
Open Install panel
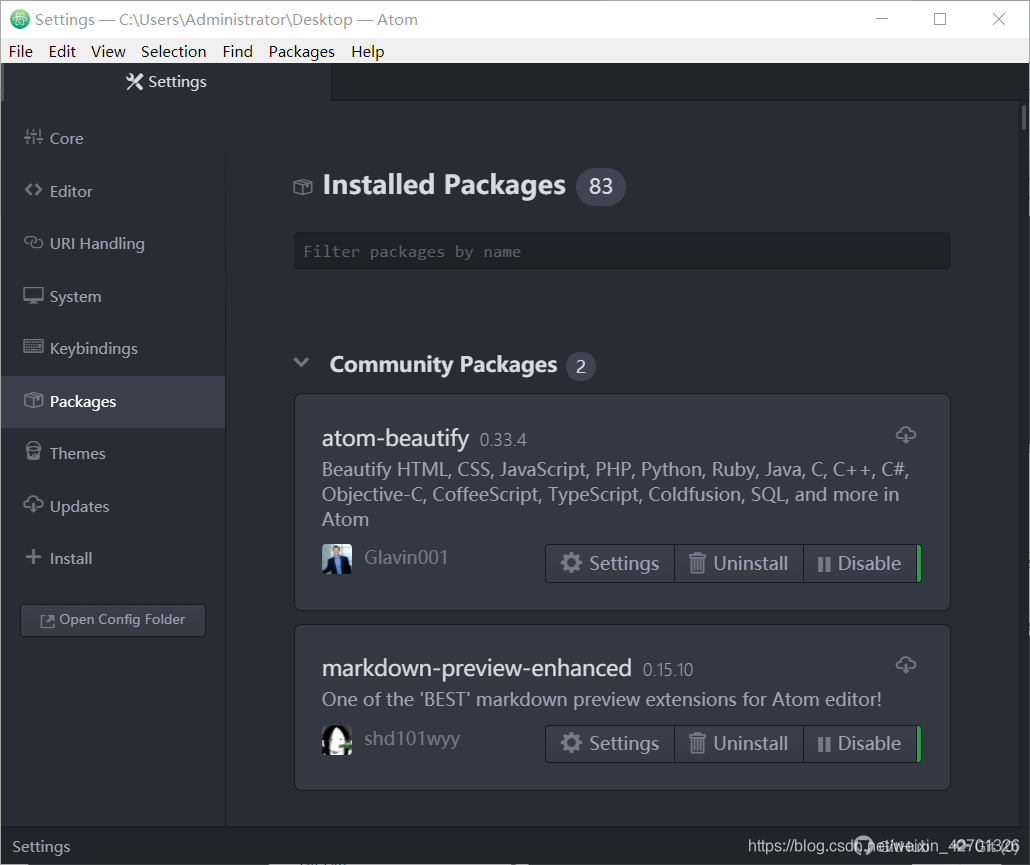point(113,558)
